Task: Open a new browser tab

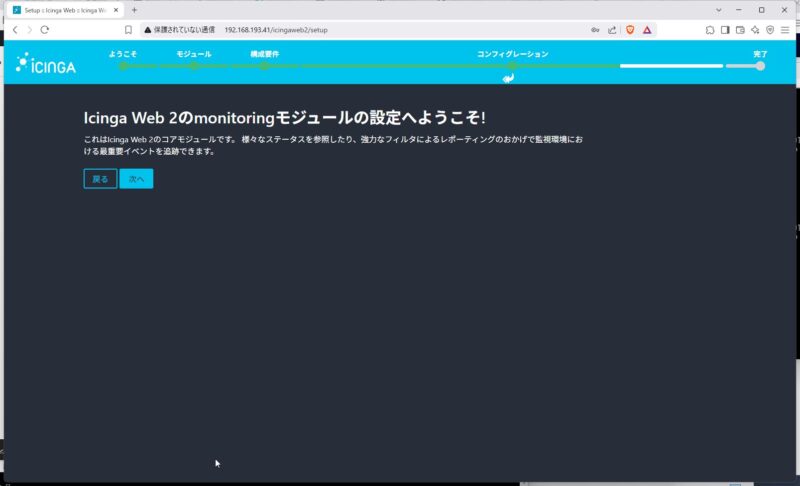Action: (x=134, y=10)
